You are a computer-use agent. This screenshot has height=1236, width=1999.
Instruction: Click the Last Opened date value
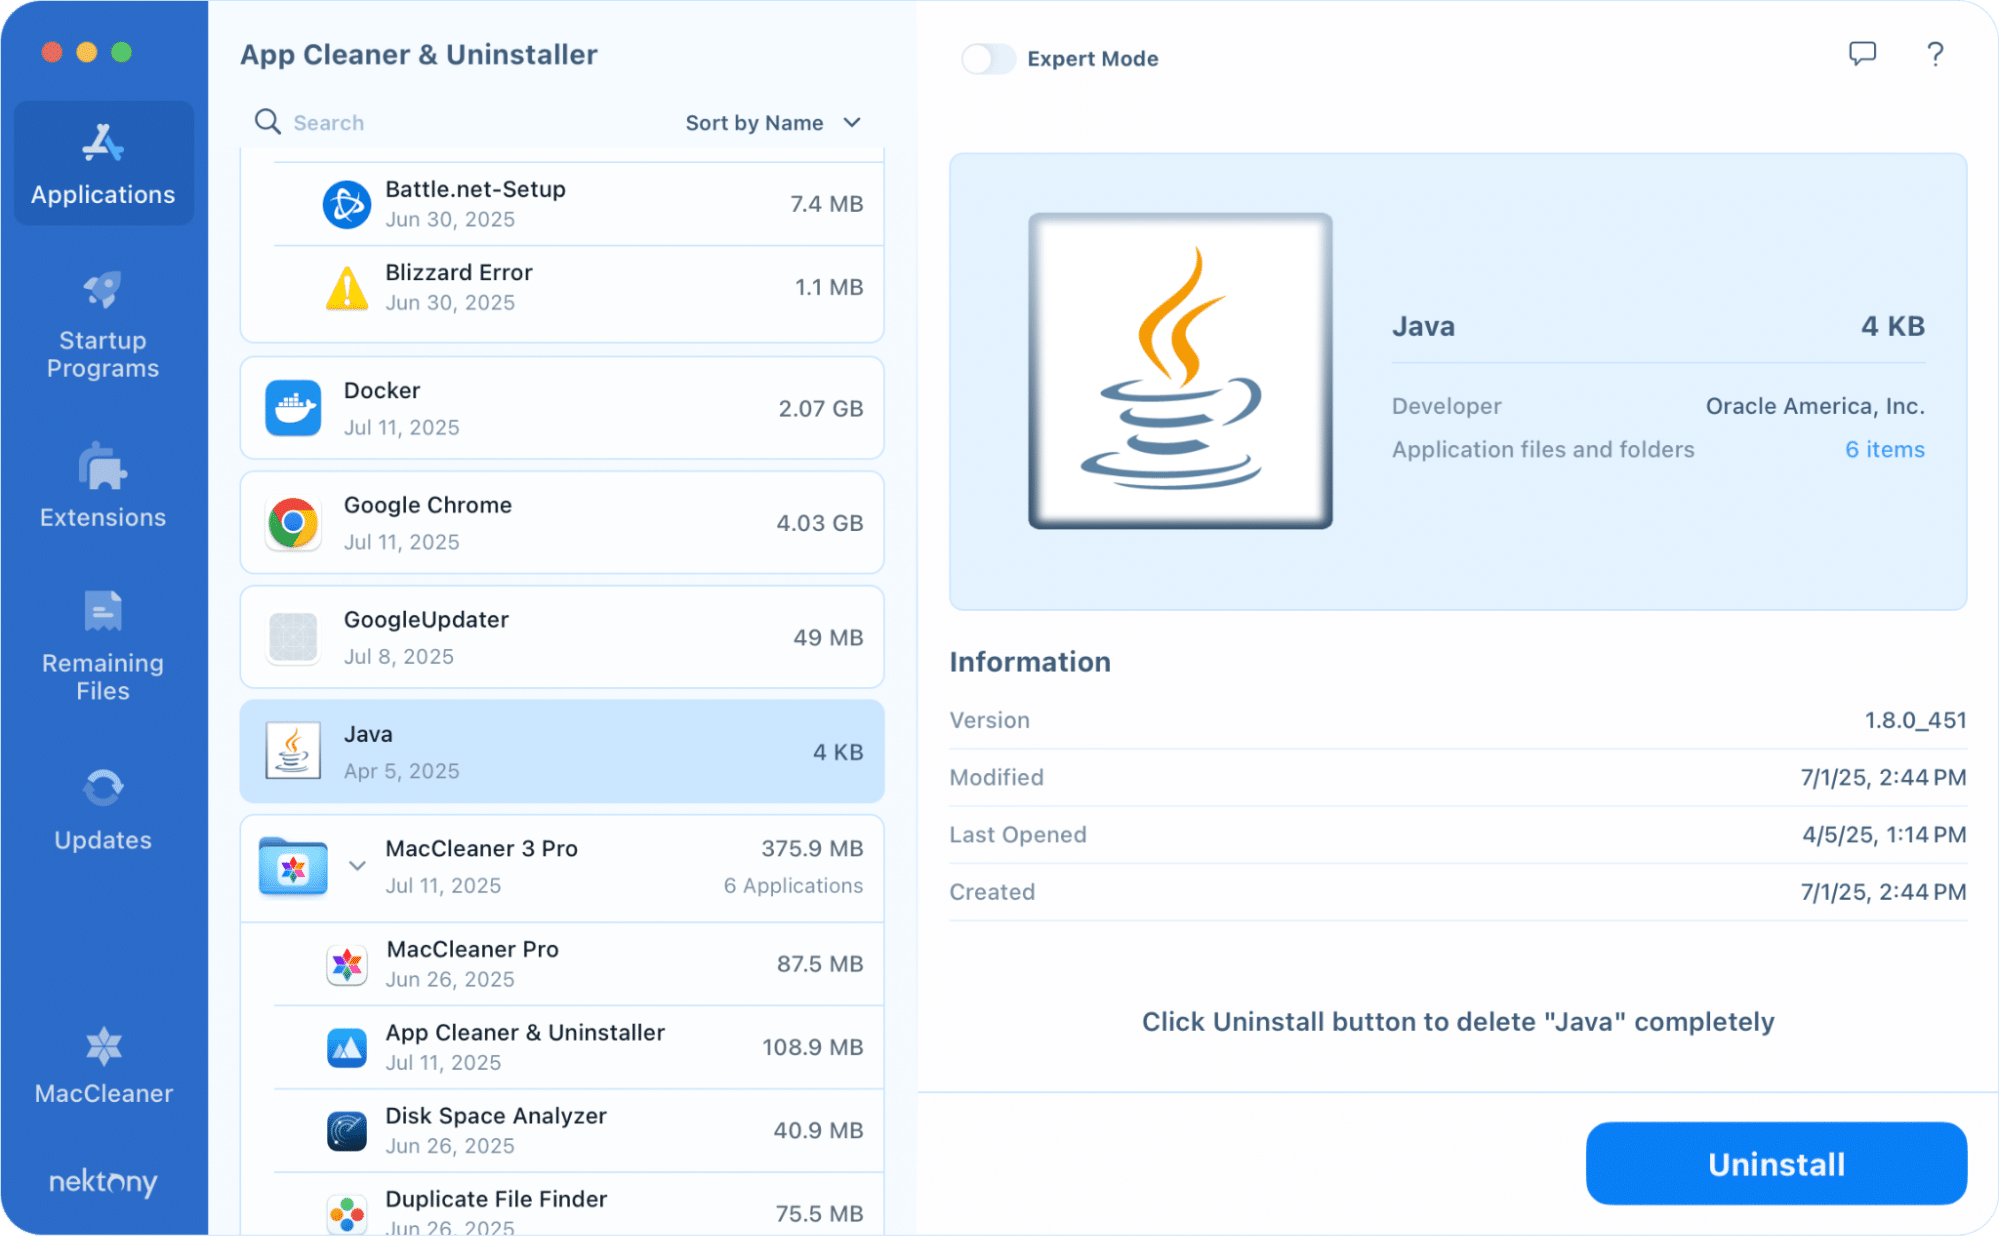(x=1884, y=834)
